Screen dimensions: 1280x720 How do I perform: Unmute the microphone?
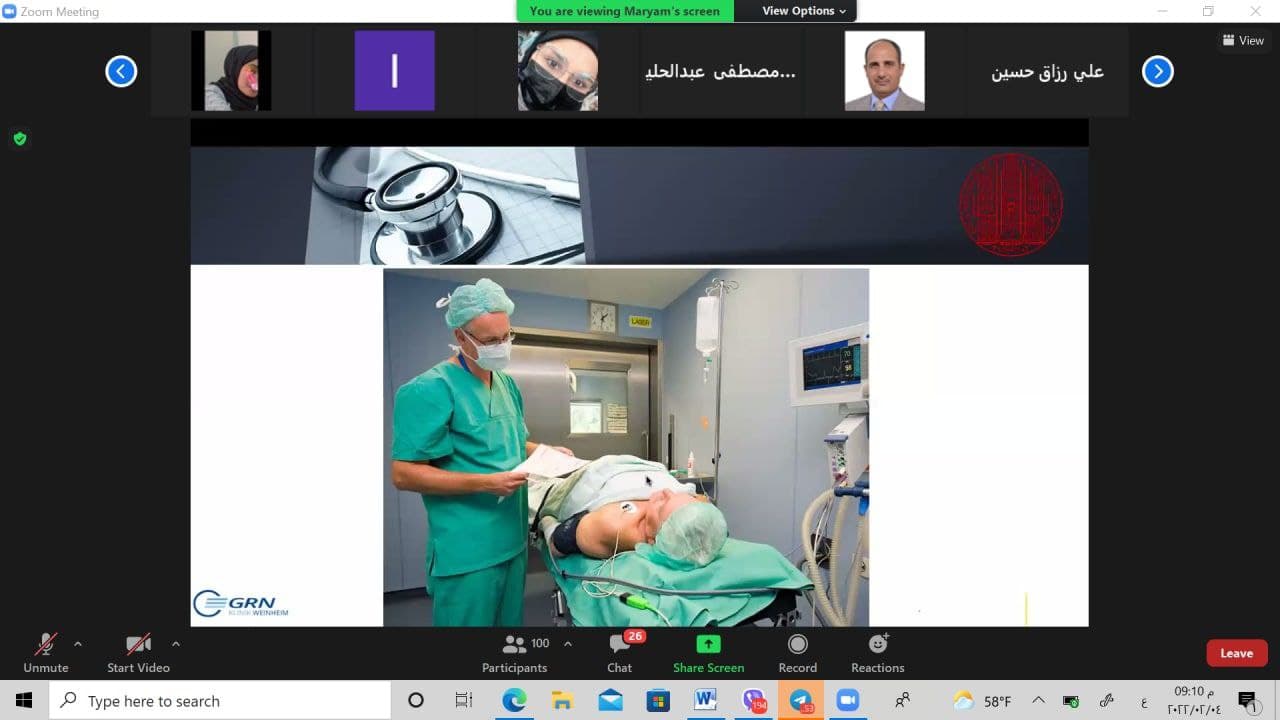[x=46, y=653]
